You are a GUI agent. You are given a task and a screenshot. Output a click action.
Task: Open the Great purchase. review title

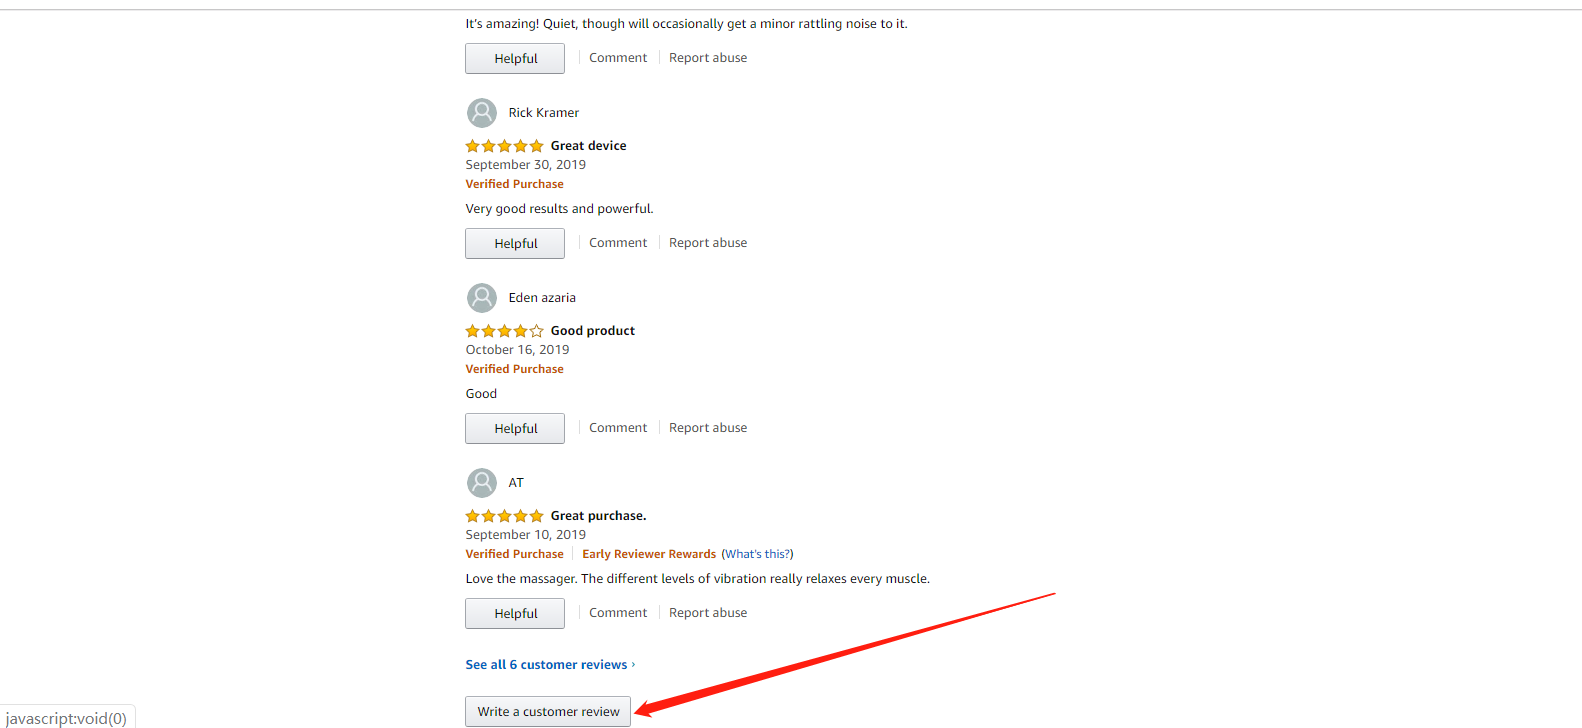point(598,516)
